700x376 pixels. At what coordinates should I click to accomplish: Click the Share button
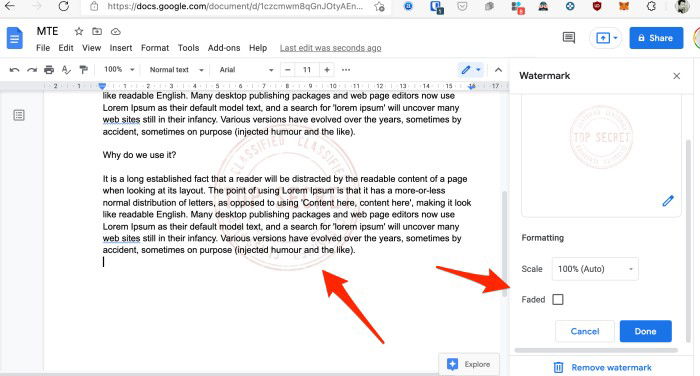(x=656, y=38)
